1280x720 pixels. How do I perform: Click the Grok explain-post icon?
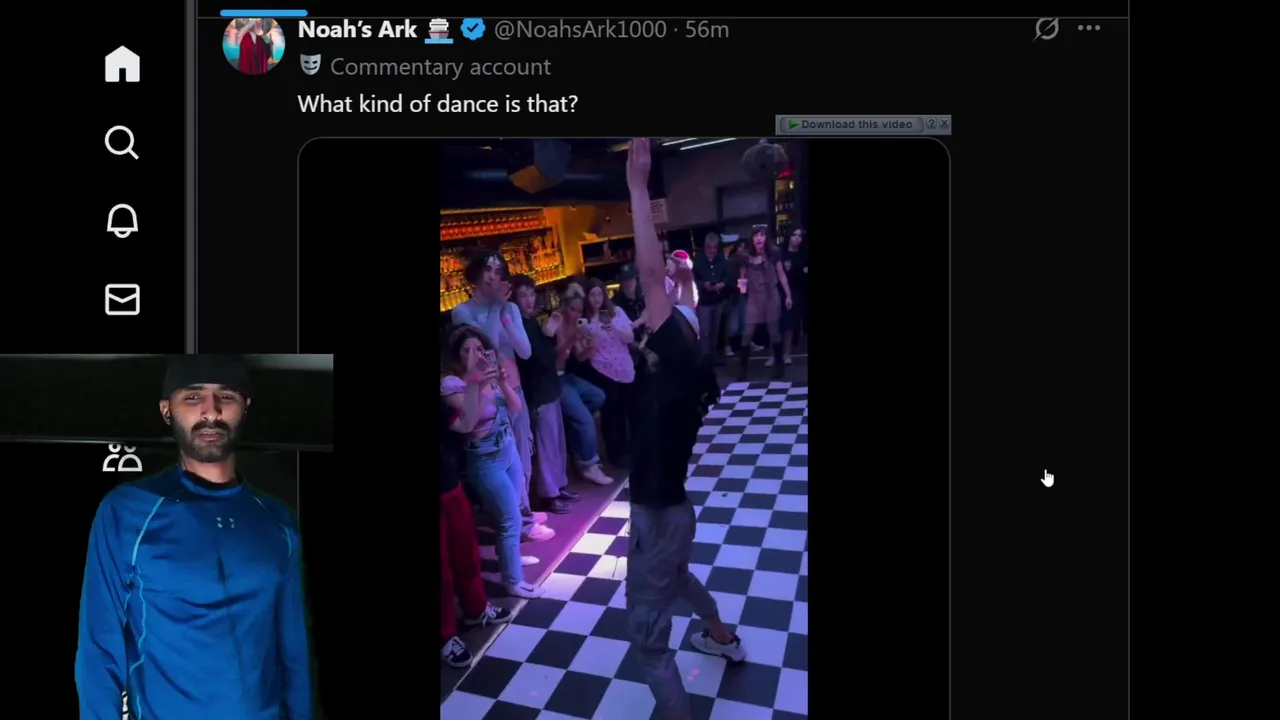[1046, 29]
